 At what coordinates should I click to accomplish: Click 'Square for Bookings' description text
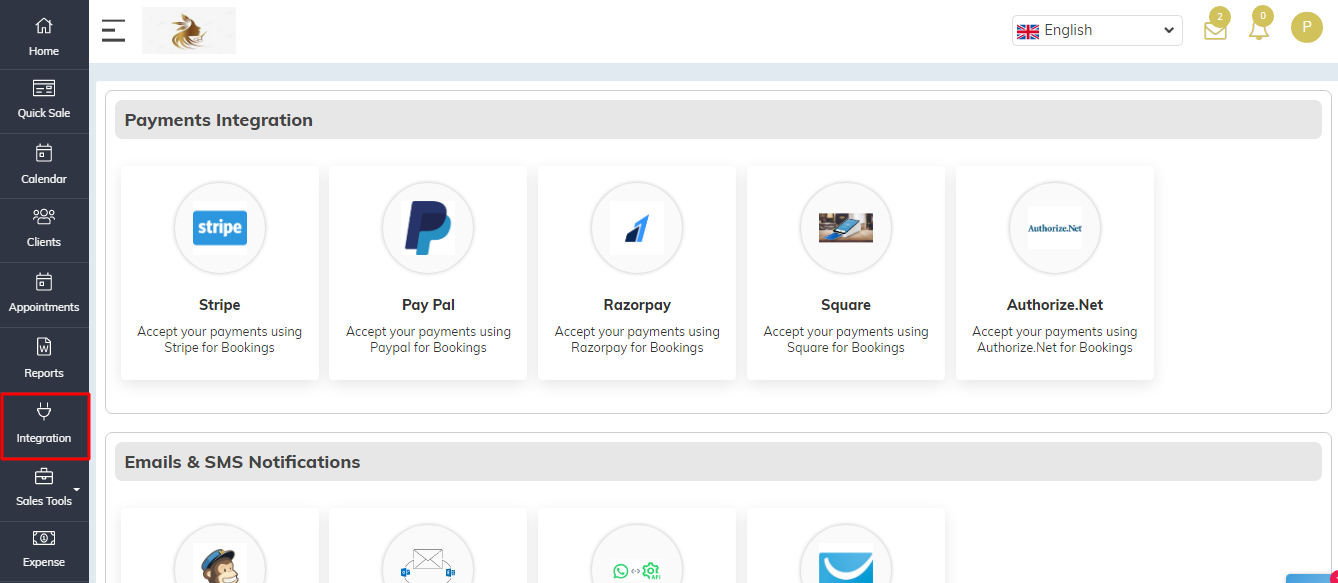tap(846, 348)
